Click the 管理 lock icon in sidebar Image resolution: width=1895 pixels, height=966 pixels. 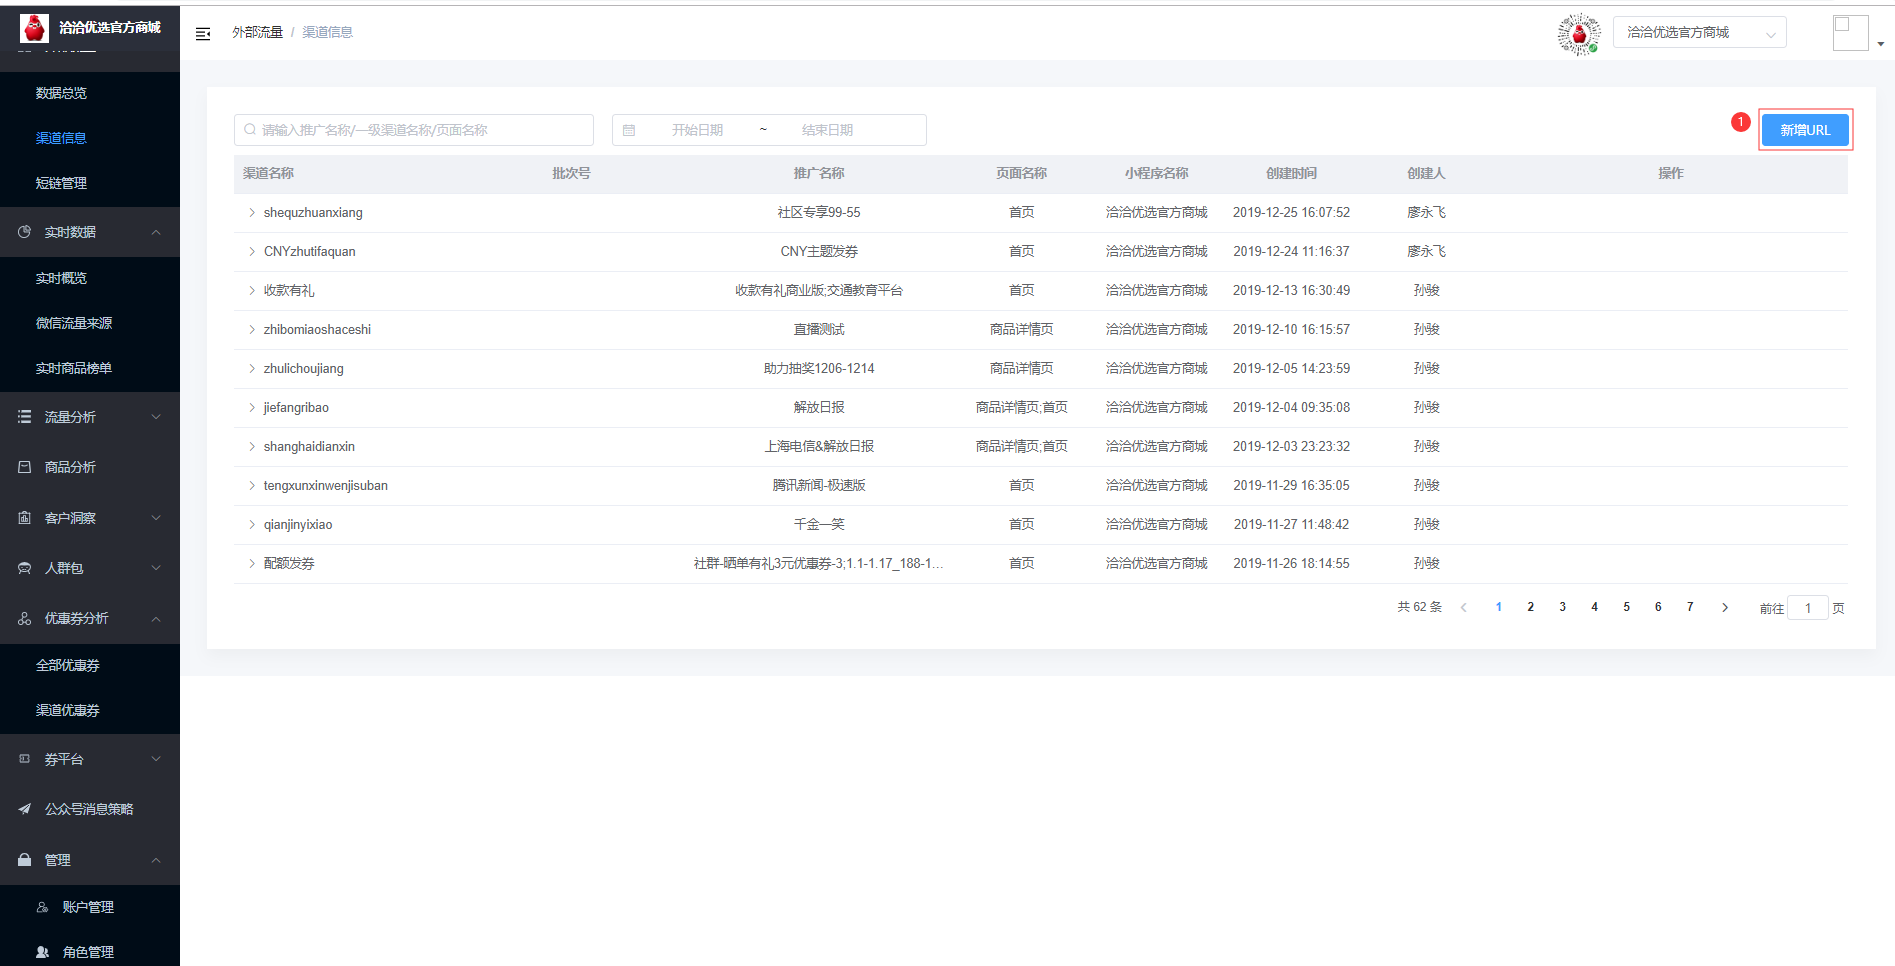coord(25,860)
